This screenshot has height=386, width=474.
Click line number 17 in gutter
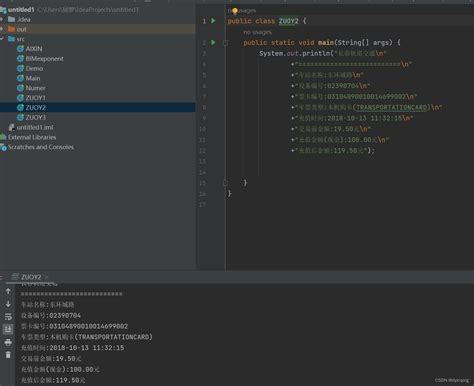pos(202,205)
